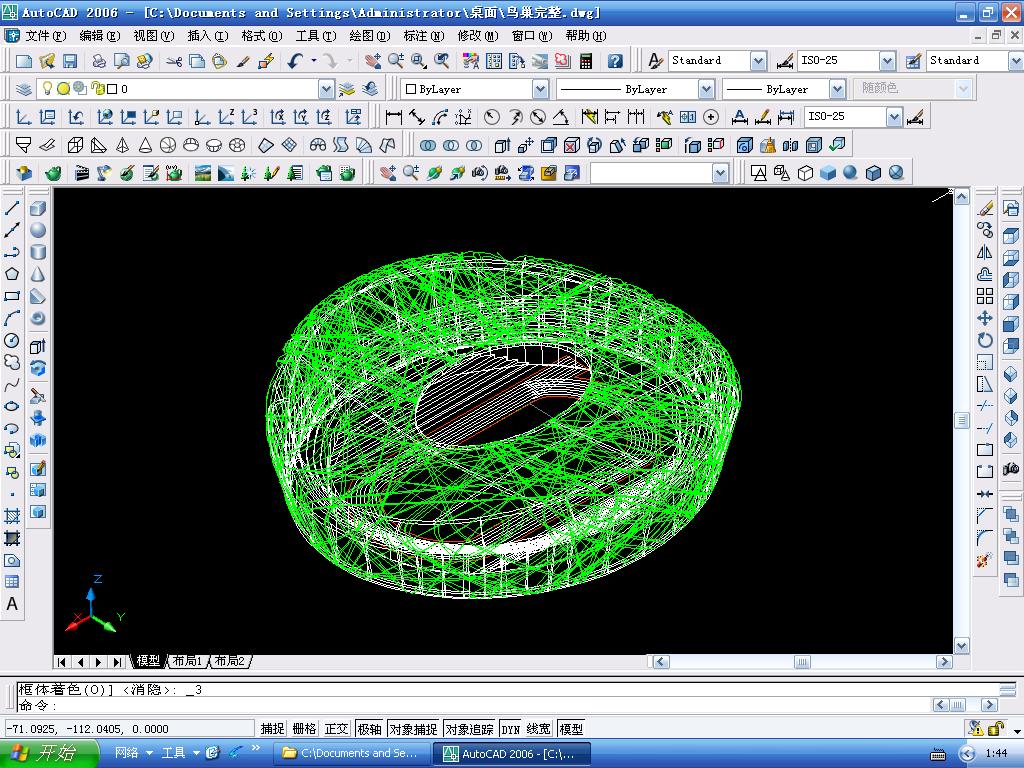Toggle 极轴 (polar tracking)

[x=370, y=729]
